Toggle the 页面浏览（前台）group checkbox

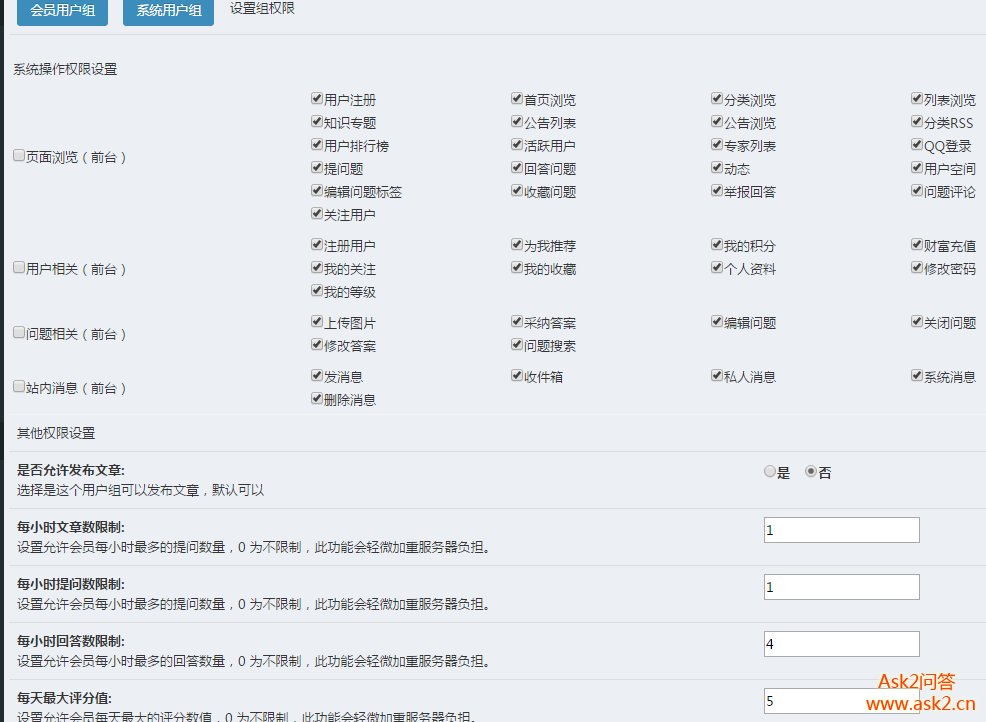tap(19, 156)
